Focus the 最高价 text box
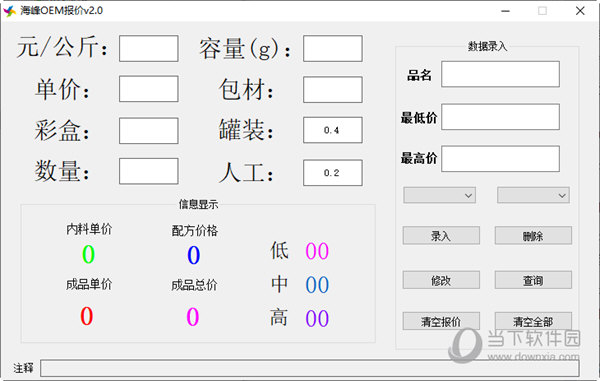 coord(500,159)
